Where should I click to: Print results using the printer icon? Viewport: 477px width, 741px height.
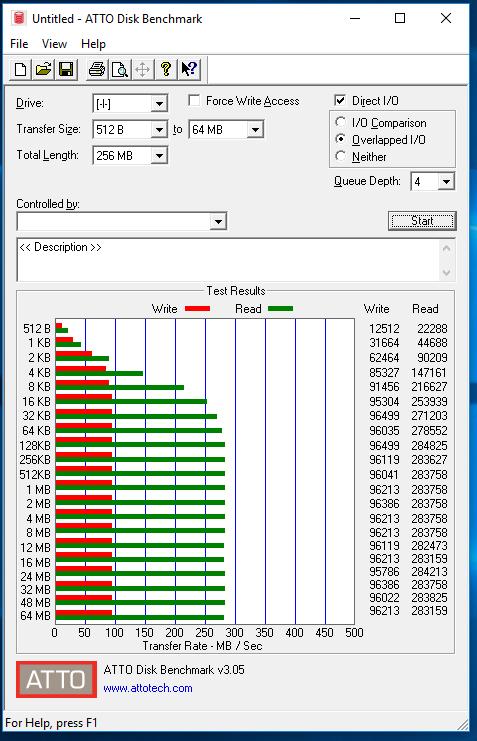pos(97,70)
